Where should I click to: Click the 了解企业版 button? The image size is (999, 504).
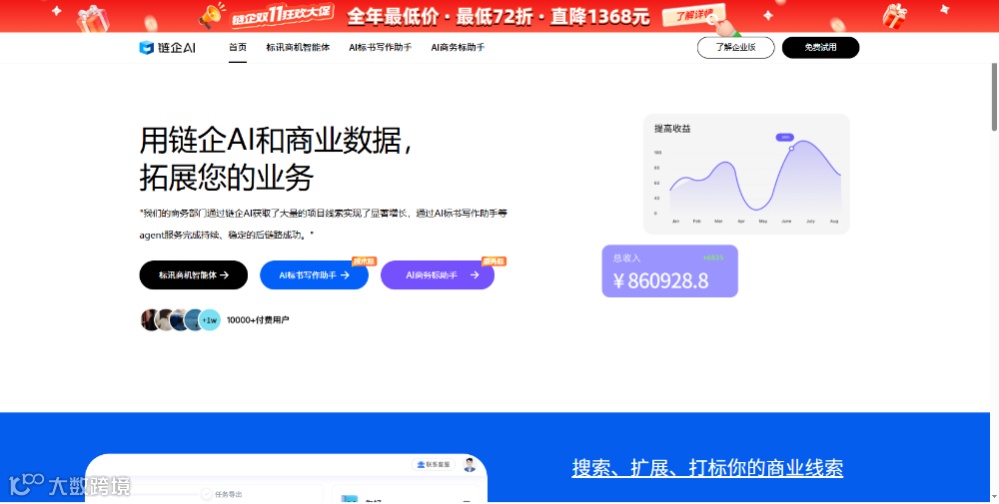coord(736,48)
